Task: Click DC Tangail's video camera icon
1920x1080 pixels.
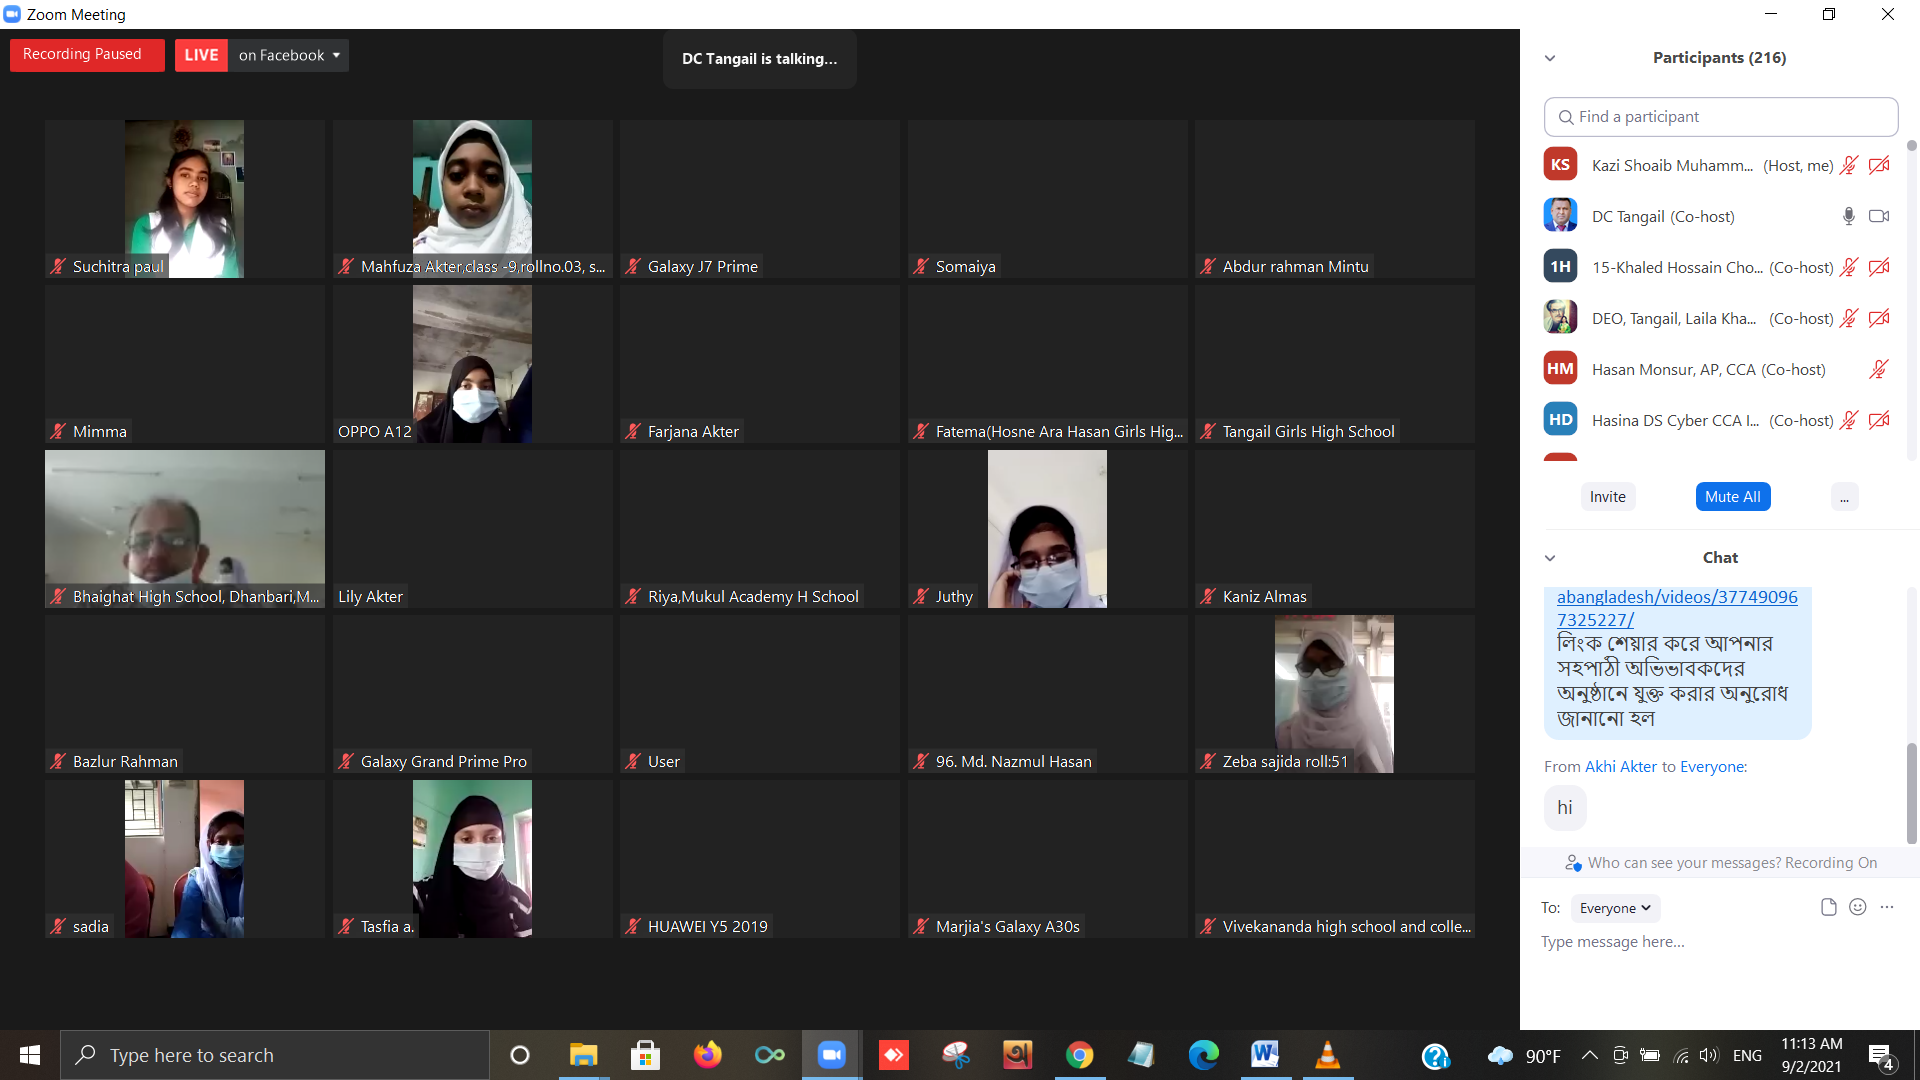Action: click(1879, 216)
